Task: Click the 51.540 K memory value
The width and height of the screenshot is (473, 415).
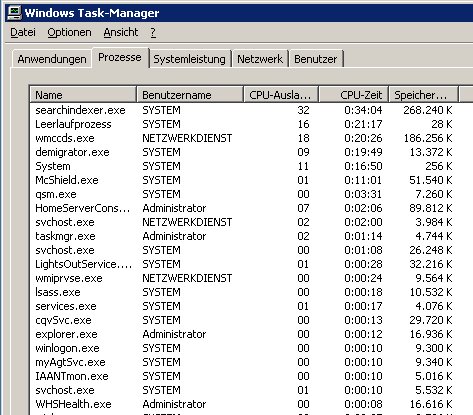Action: (x=431, y=180)
